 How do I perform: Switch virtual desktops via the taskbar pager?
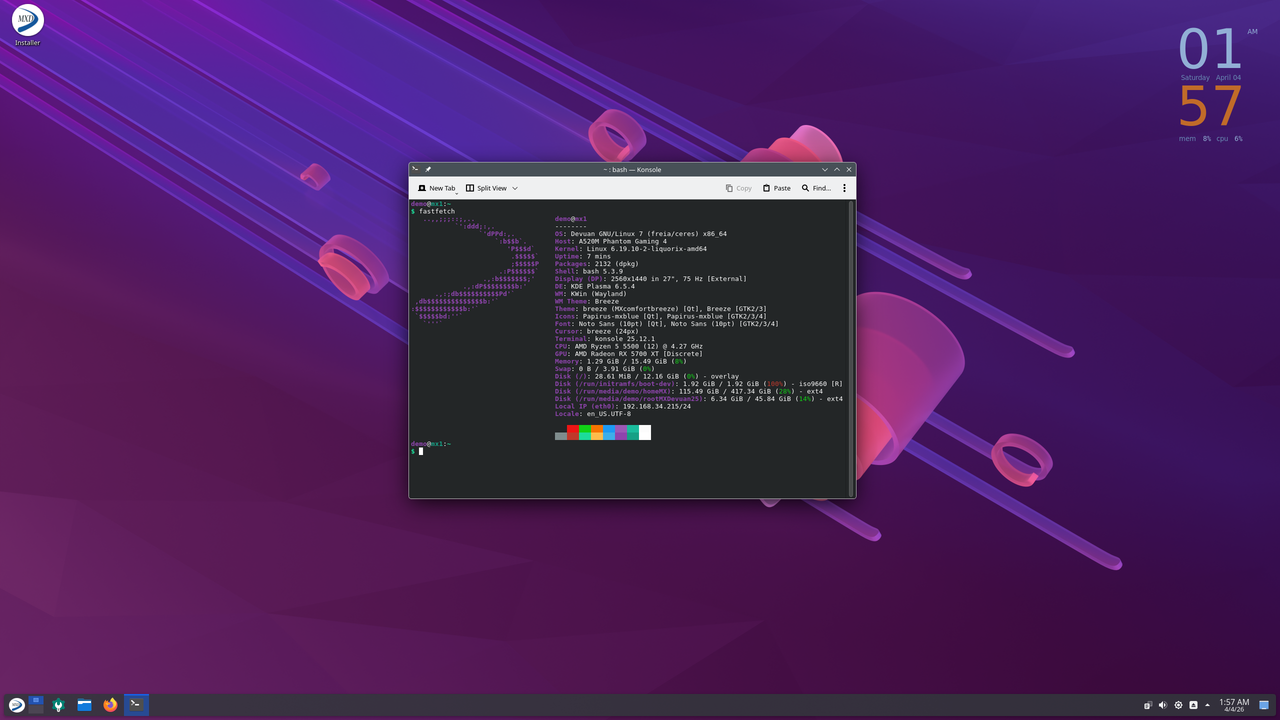pos(36,703)
